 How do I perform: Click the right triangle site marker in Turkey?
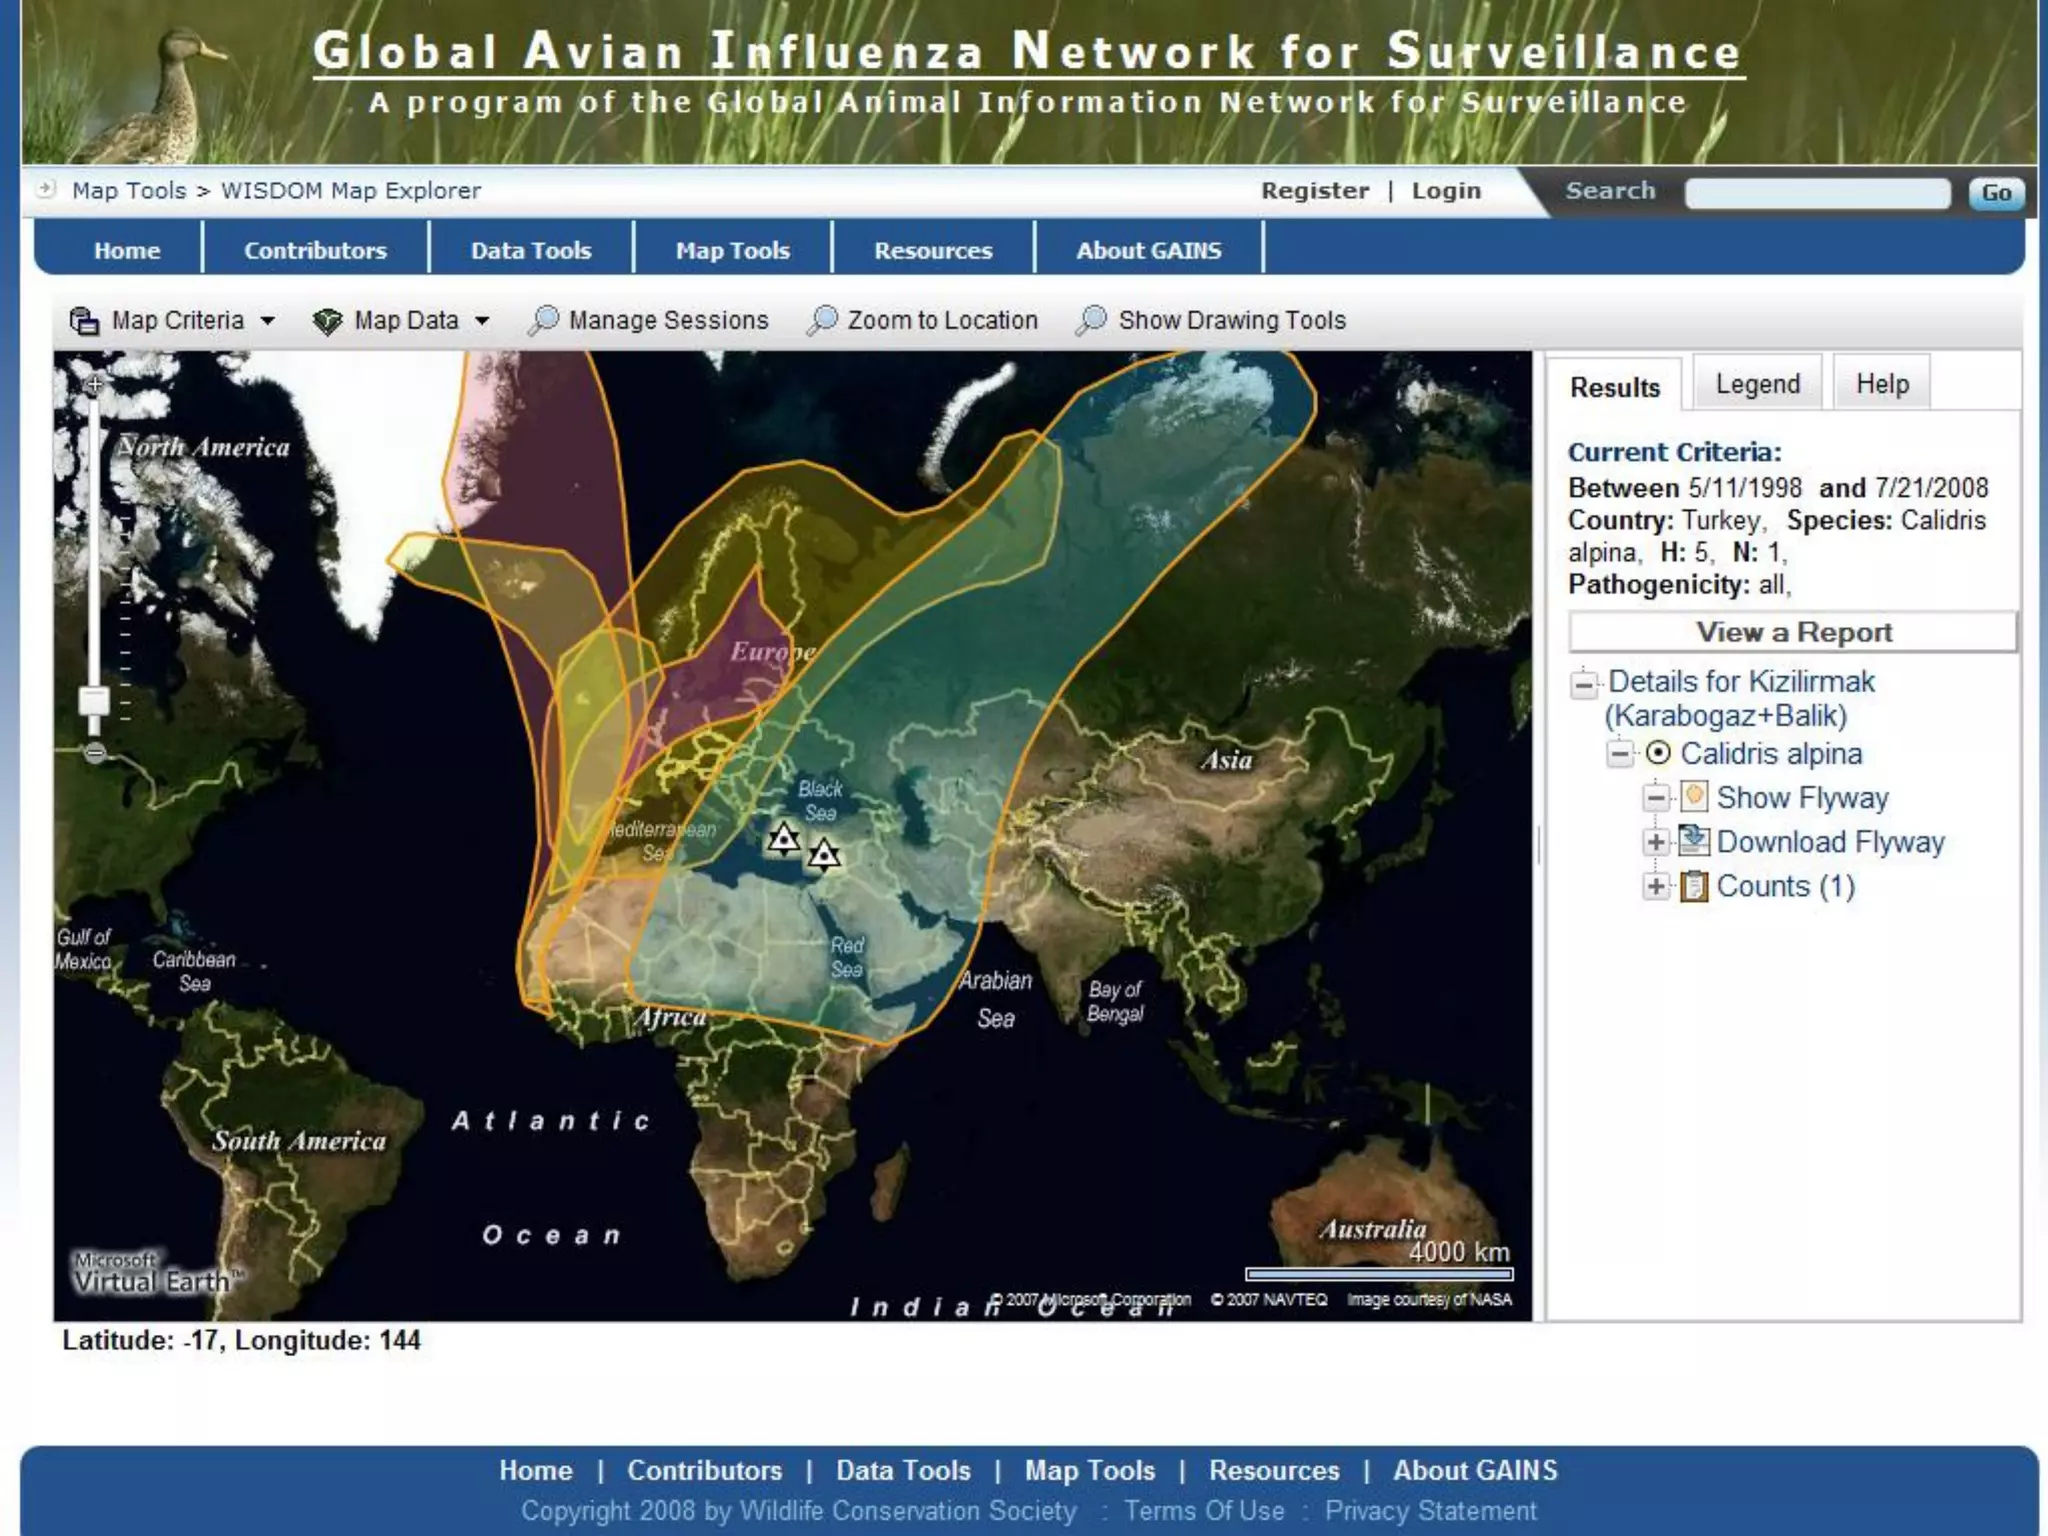coord(823,853)
